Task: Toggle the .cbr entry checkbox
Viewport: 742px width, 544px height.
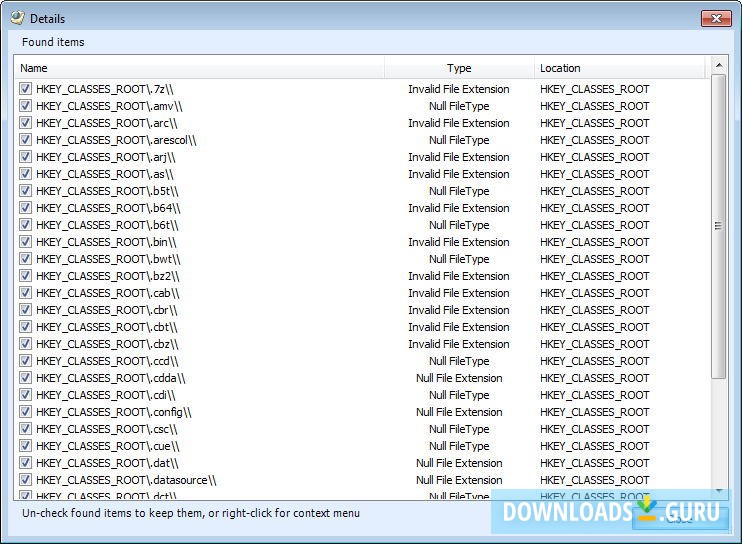Action: pos(26,310)
